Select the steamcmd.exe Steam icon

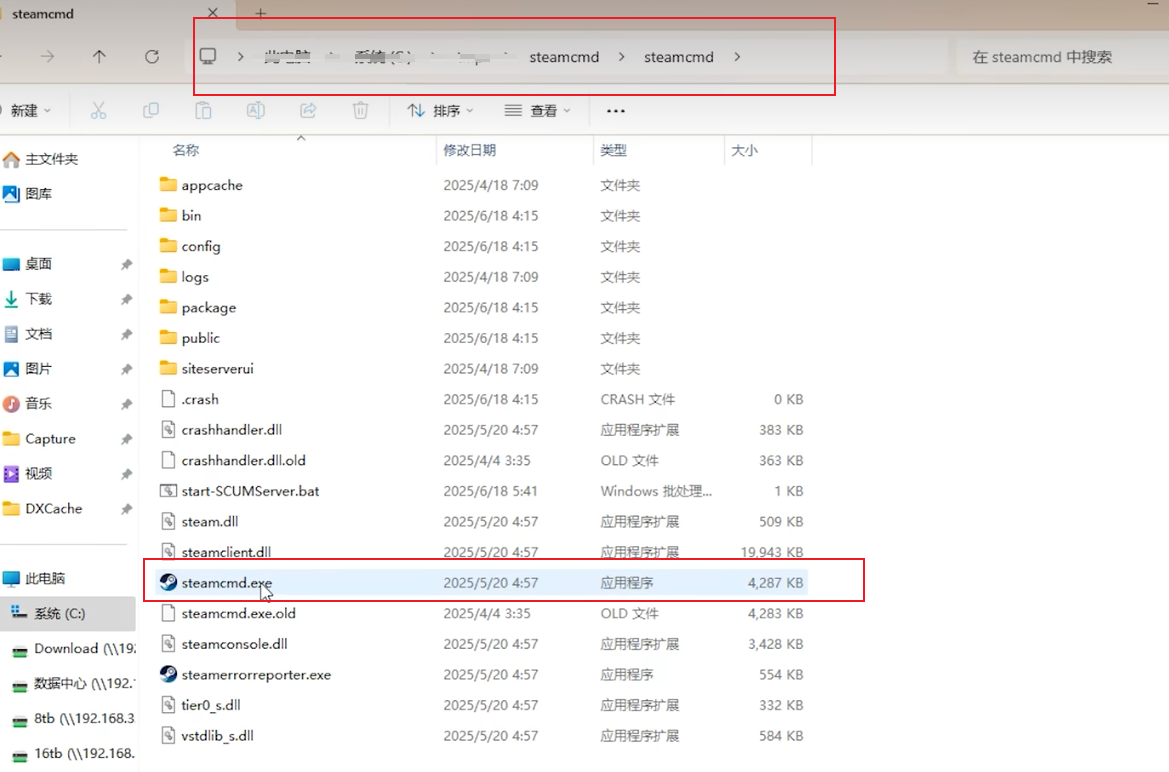(x=168, y=583)
